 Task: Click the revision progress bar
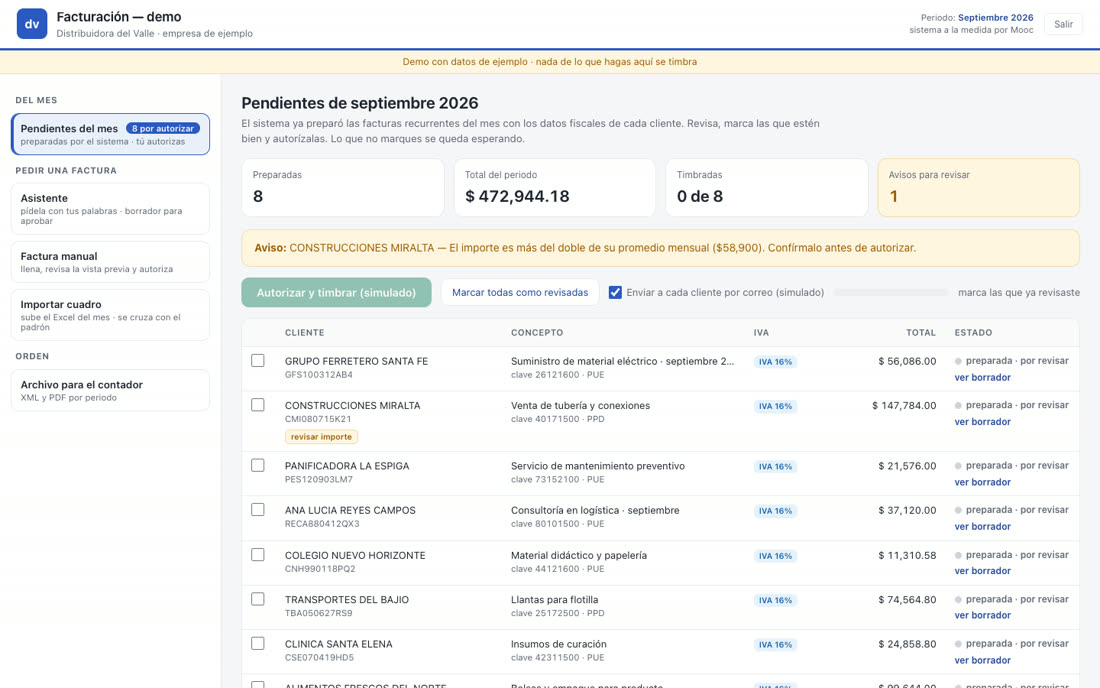[891, 292]
